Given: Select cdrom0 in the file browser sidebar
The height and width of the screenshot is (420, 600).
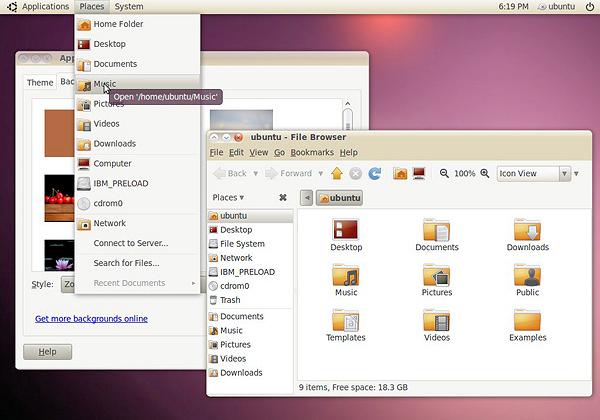Looking at the screenshot, I should click(x=251, y=286).
